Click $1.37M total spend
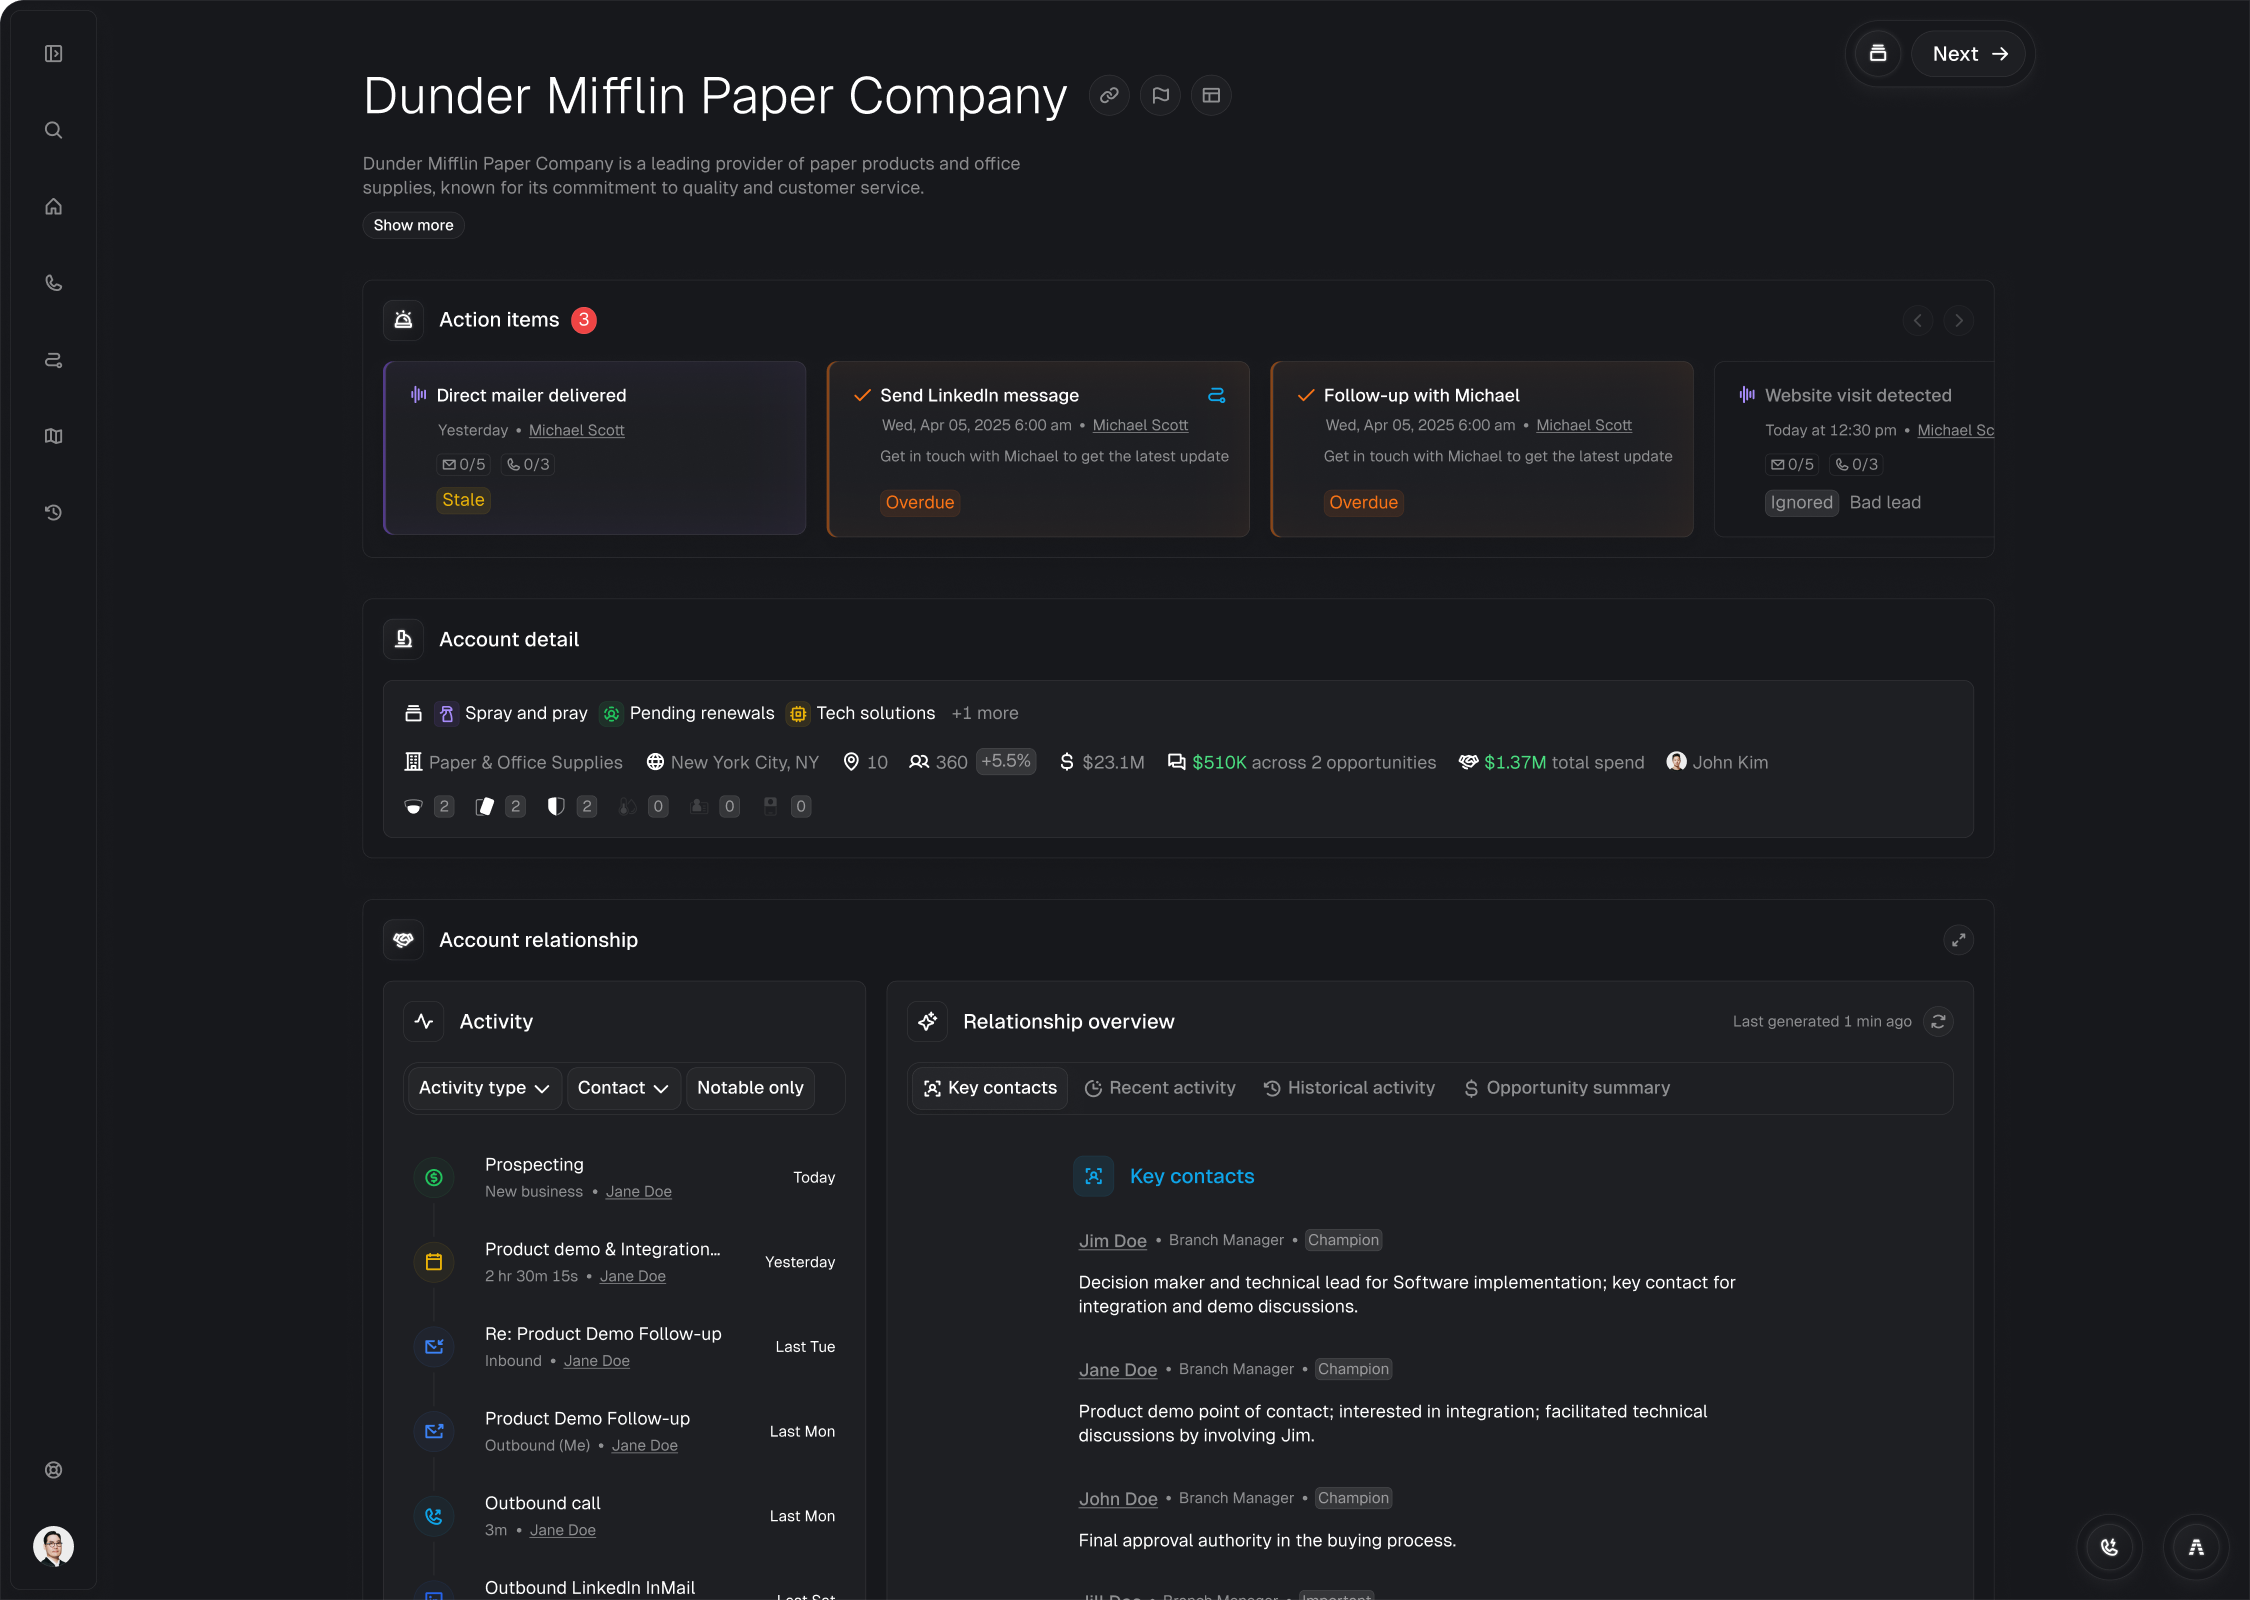2250x1600 pixels. click(x=1552, y=762)
